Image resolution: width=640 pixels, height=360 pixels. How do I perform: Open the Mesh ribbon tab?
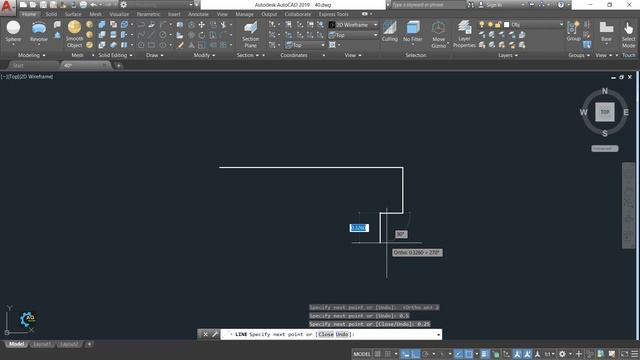coord(96,14)
